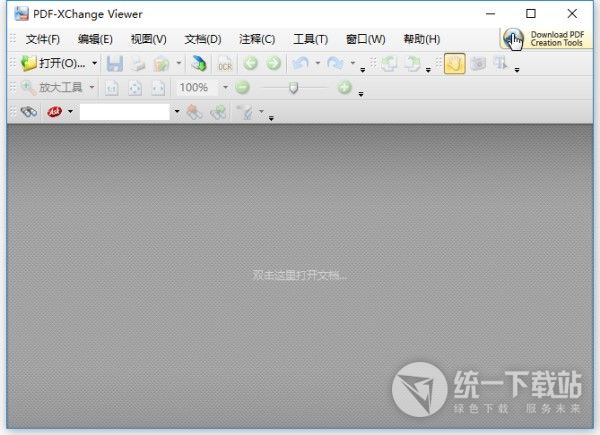Click the find next binoculars icon
600x435 pixels.
pos(218,112)
